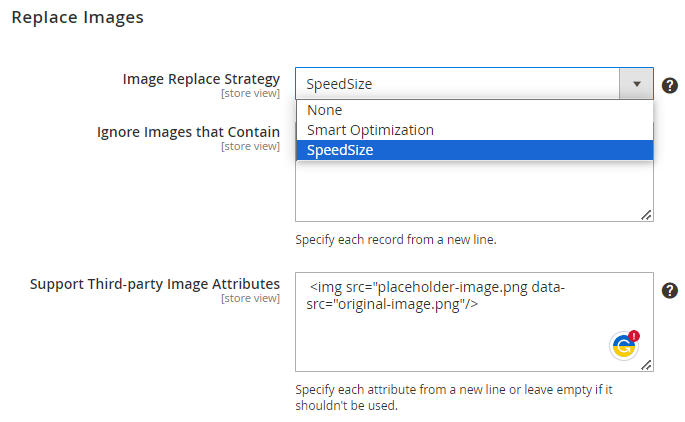Image resolution: width=685 pixels, height=422 pixels.
Task: Click the img src placeholder text in textarea
Action: click(x=436, y=295)
